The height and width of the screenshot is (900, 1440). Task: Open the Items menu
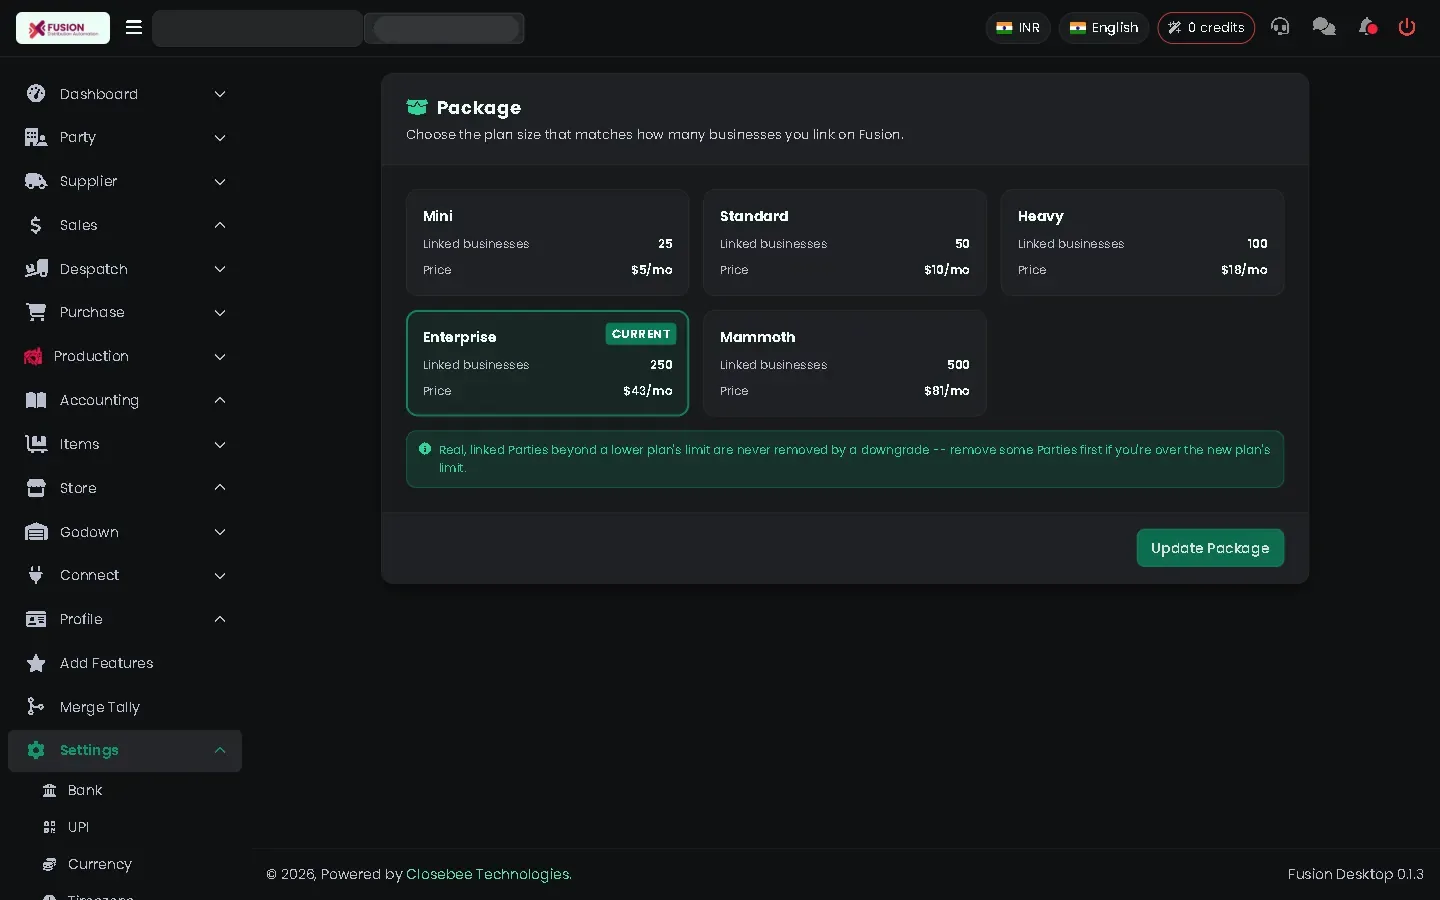(125, 444)
